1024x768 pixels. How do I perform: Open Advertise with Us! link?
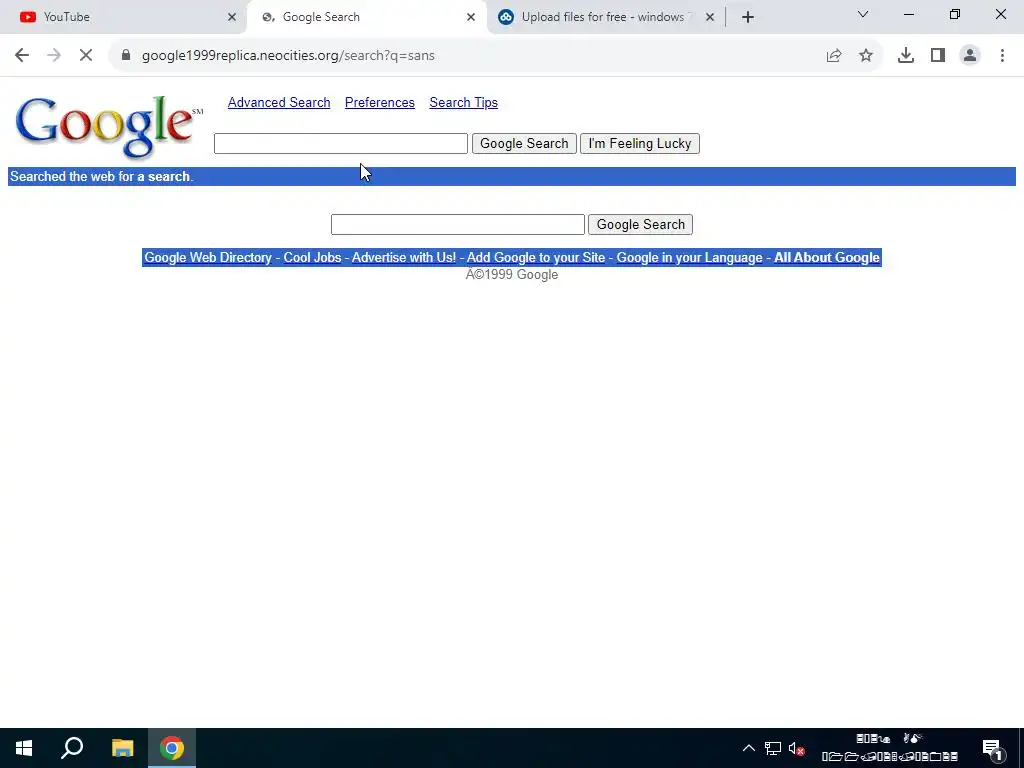pyautogui.click(x=404, y=257)
